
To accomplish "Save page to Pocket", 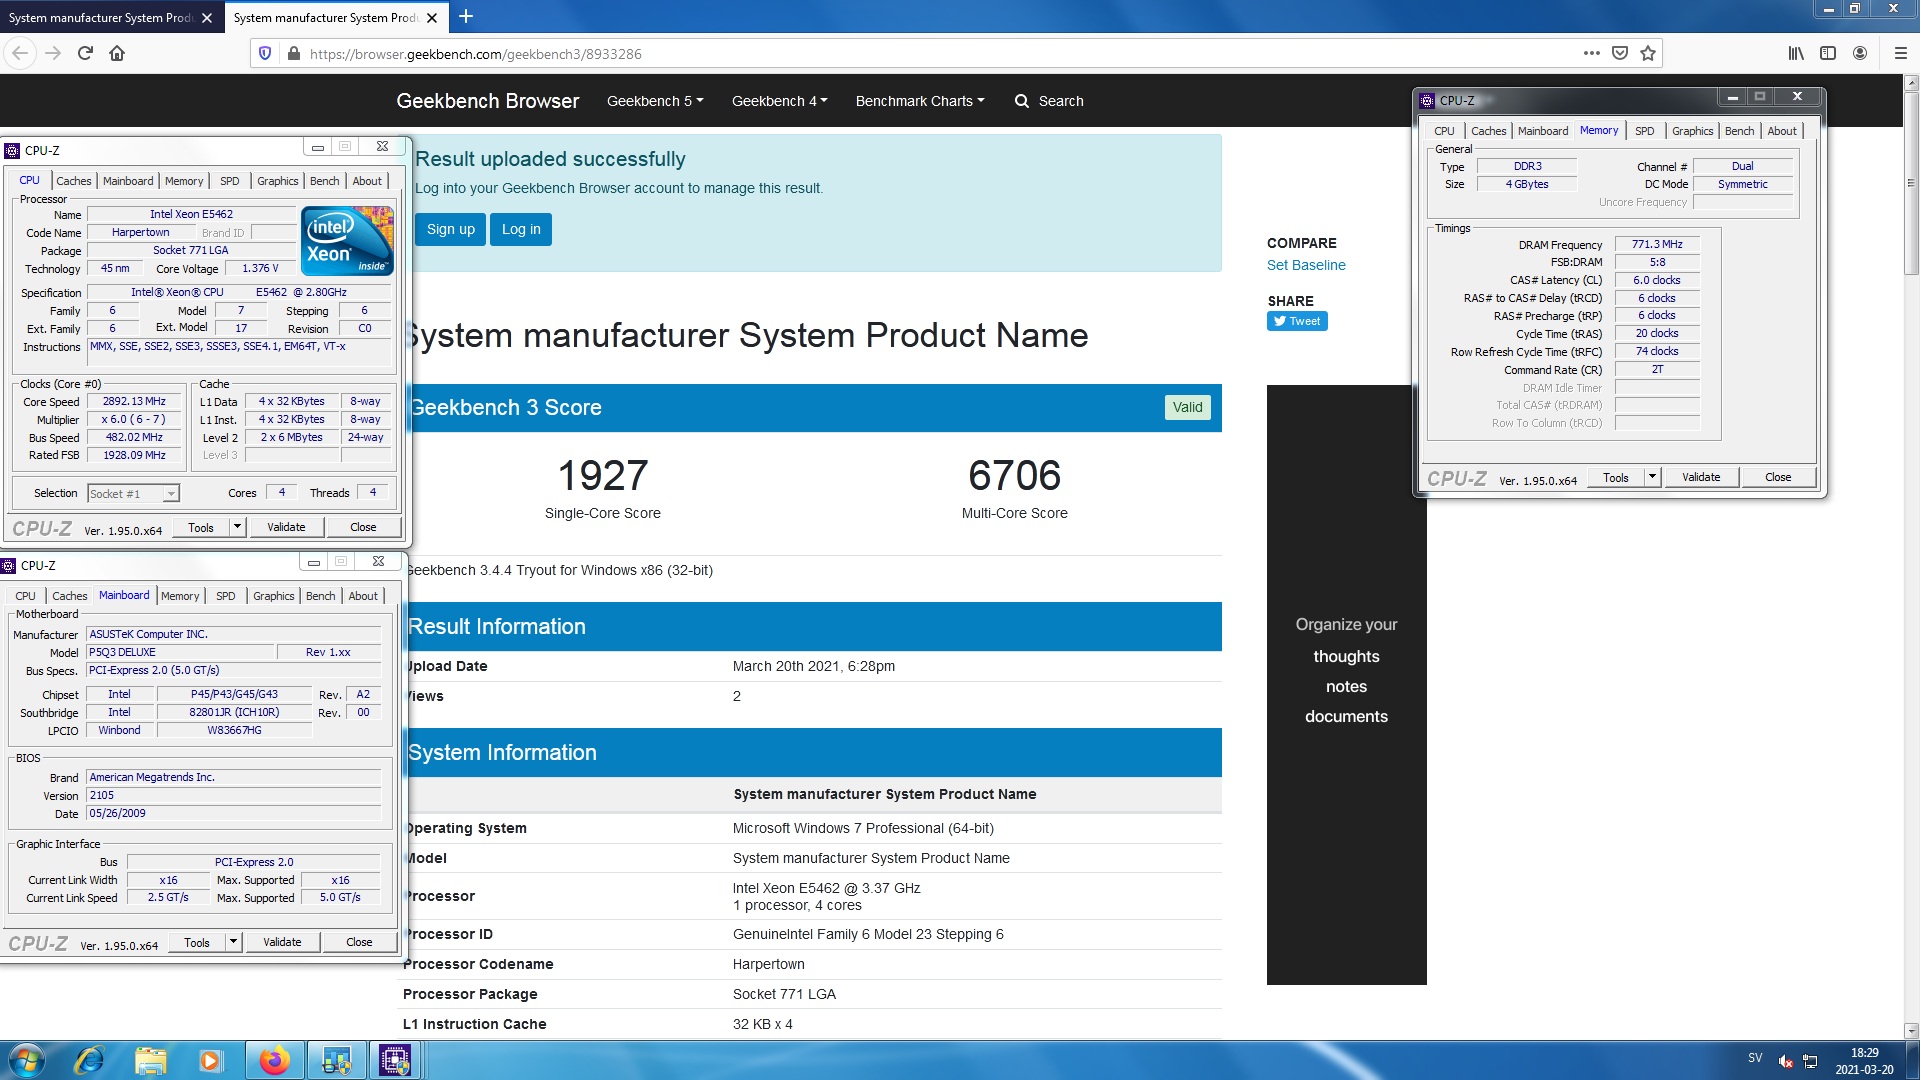I will point(1619,53).
